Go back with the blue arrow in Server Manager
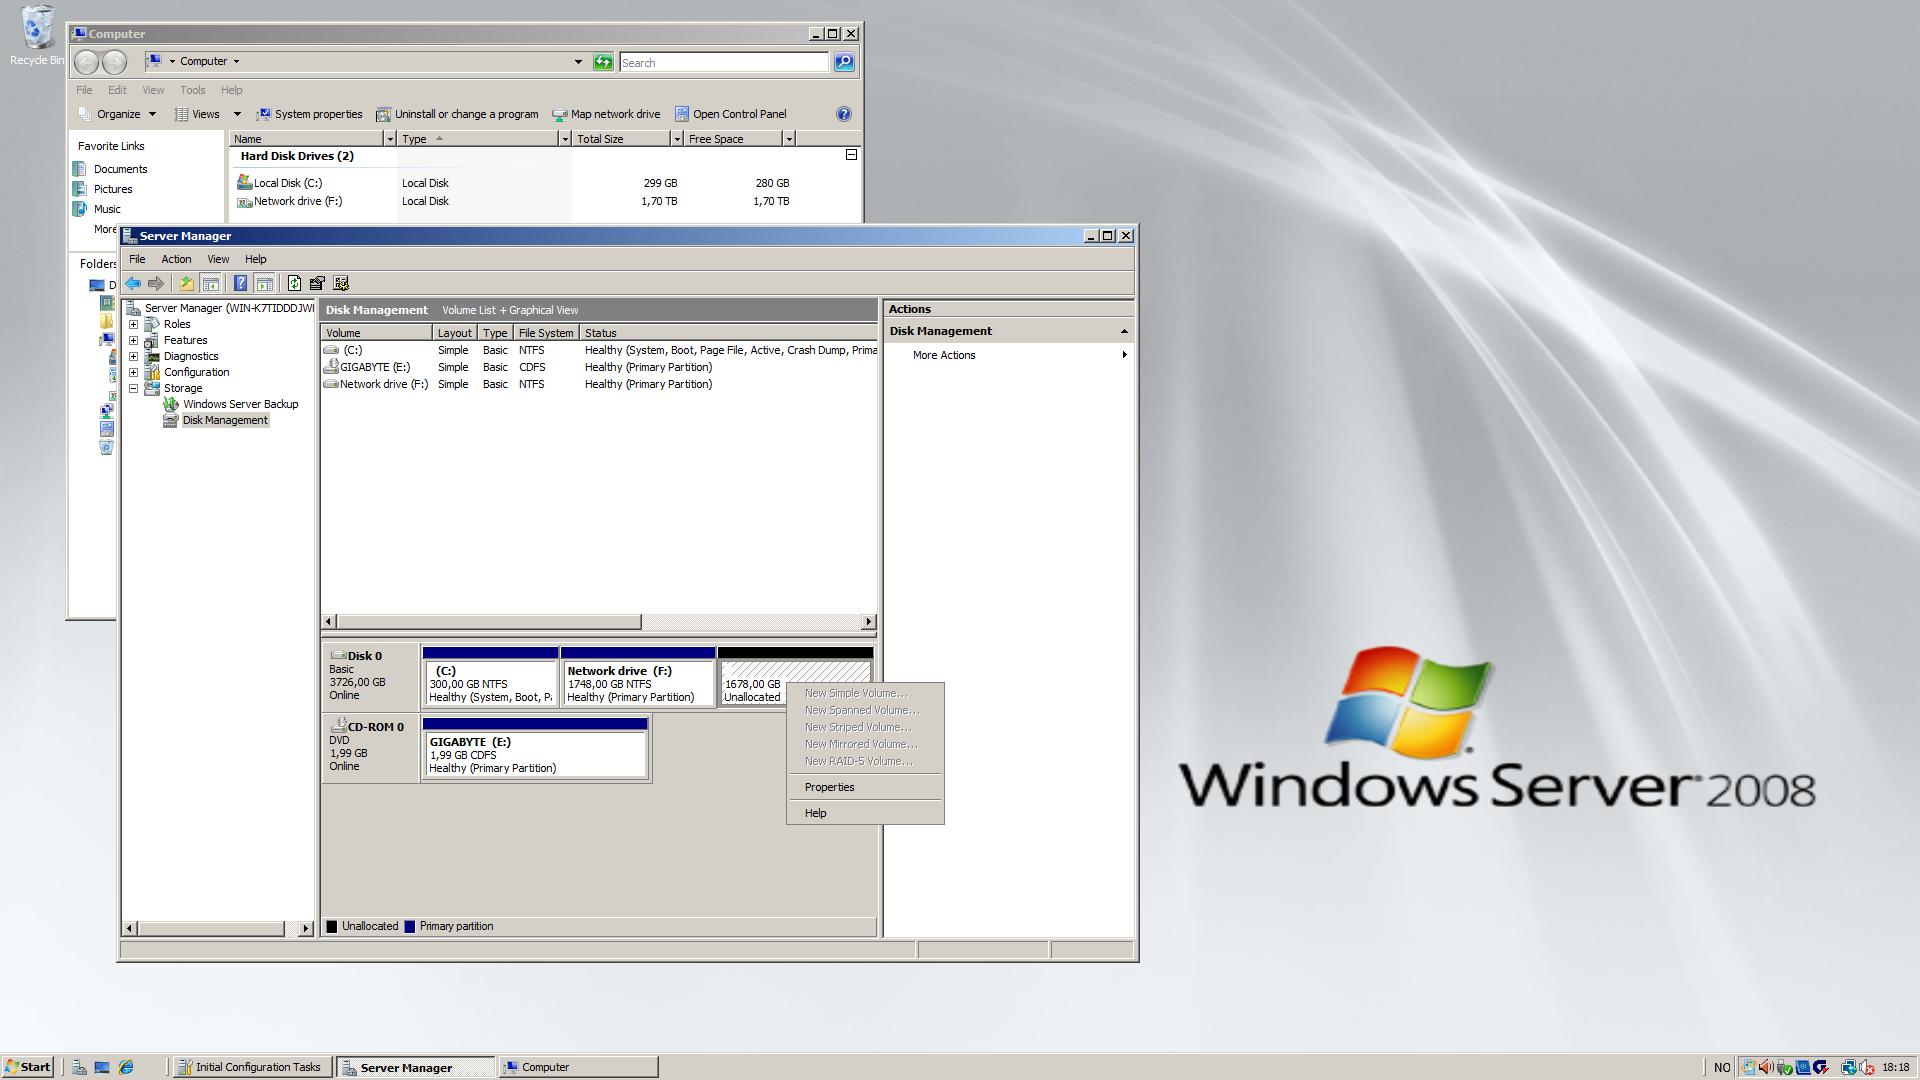The image size is (1920, 1080). (x=133, y=283)
